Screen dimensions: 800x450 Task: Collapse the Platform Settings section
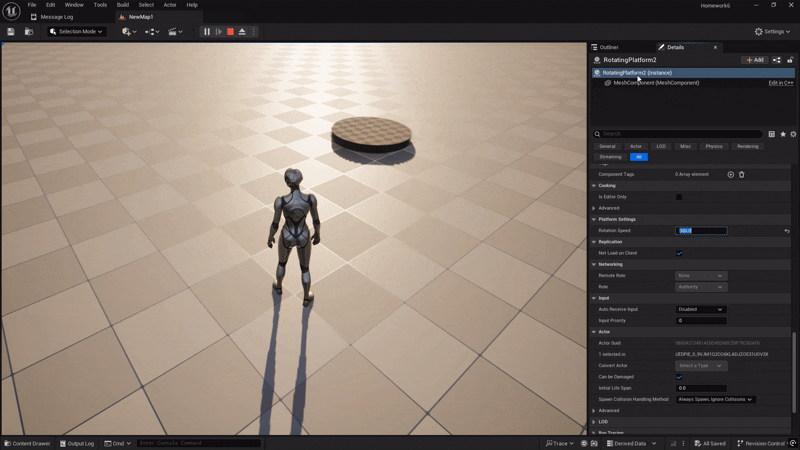click(593, 219)
